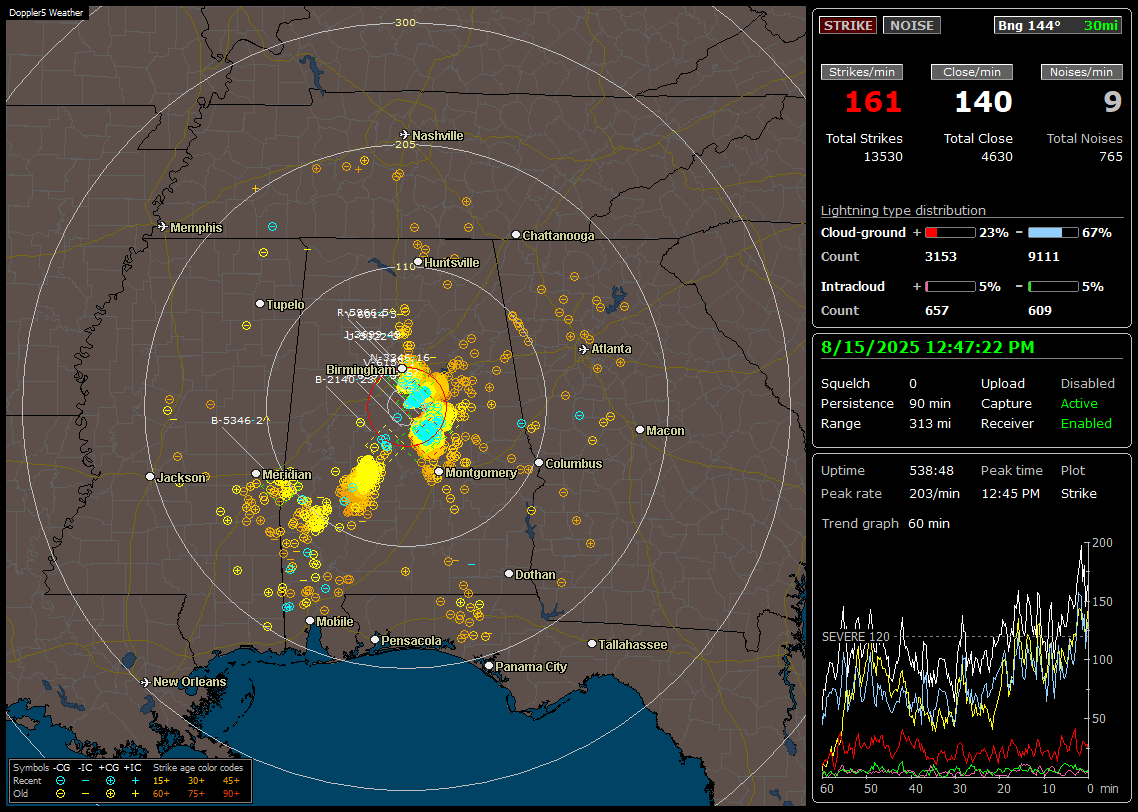Click the date and time 8/15/2025 12:47:22 PM
1138x812 pixels.
tap(928, 348)
